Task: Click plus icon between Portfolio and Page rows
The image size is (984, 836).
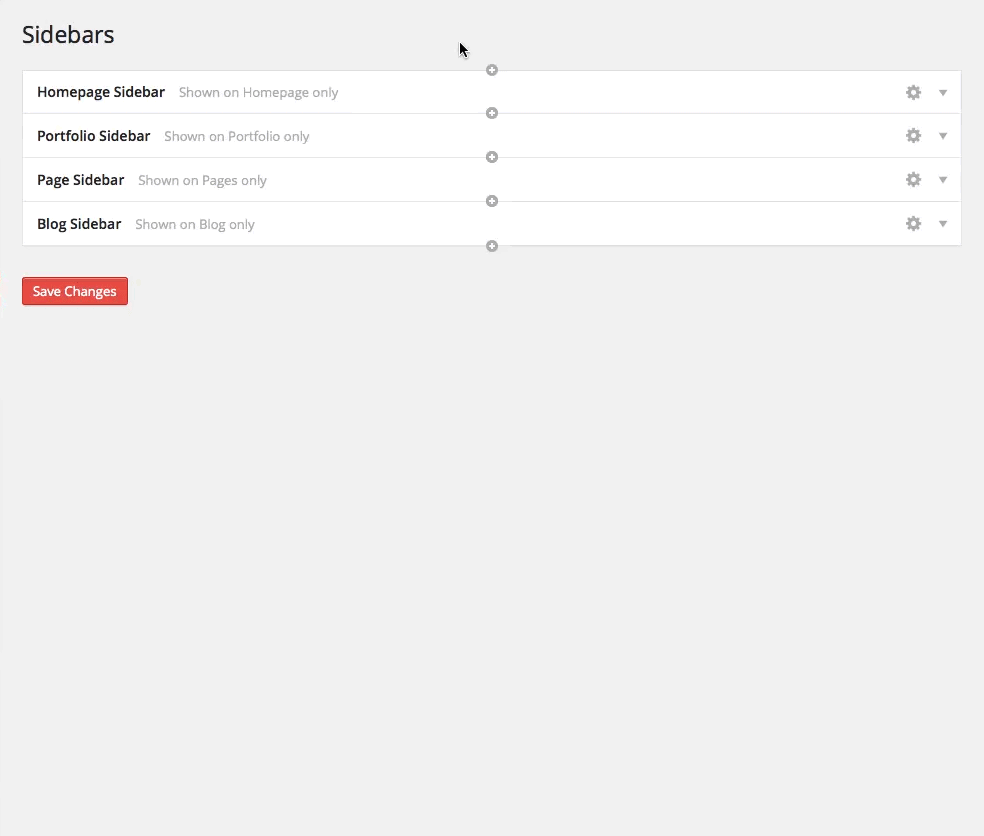Action: tap(492, 157)
